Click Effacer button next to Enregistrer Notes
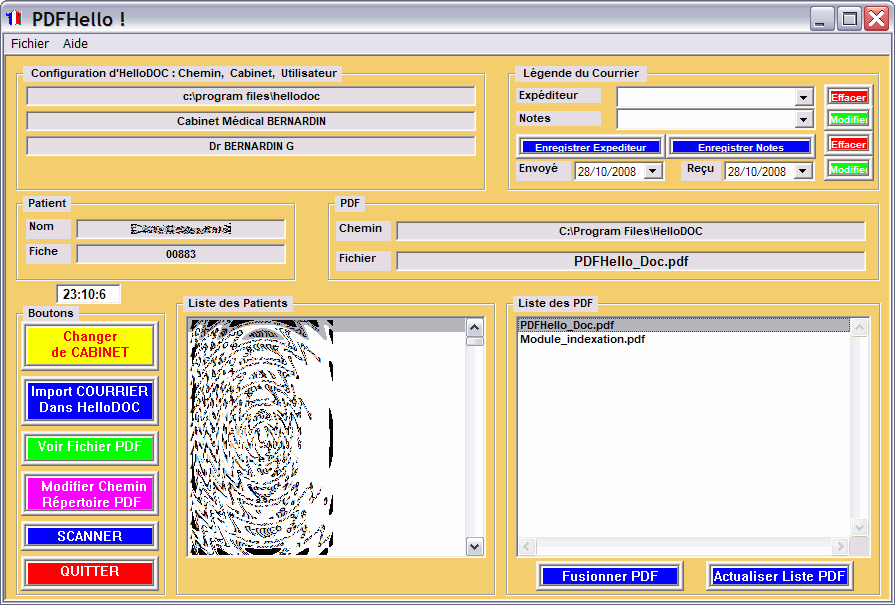Image resolution: width=895 pixels, height=605 pixels. (x=849, y=144)
